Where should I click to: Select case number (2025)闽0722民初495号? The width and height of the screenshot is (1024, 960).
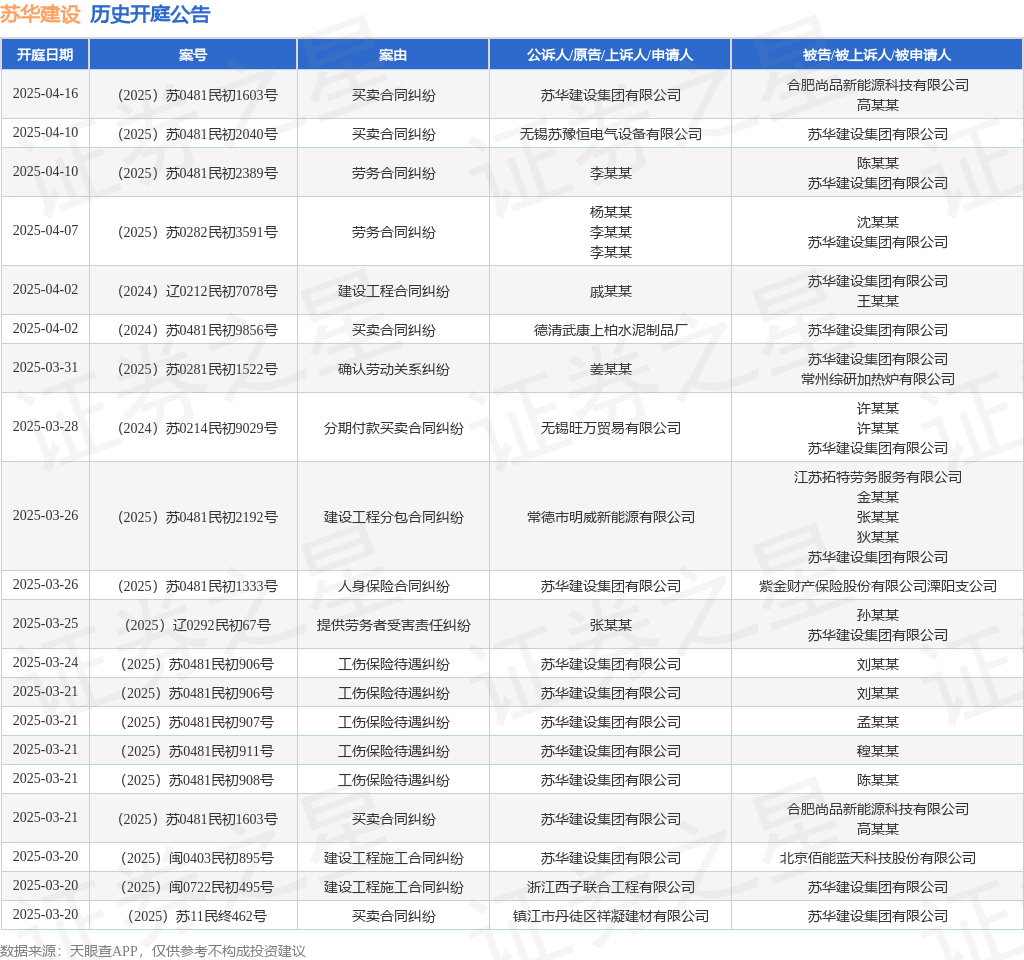click(x=197, y=888)
